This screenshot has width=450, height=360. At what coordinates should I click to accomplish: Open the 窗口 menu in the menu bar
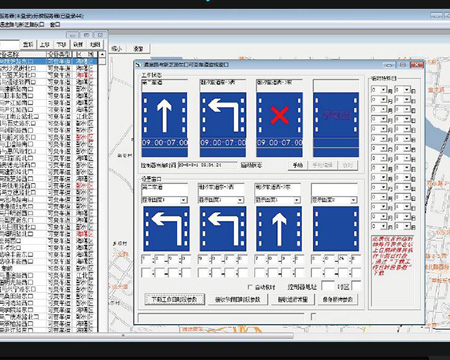55,24
